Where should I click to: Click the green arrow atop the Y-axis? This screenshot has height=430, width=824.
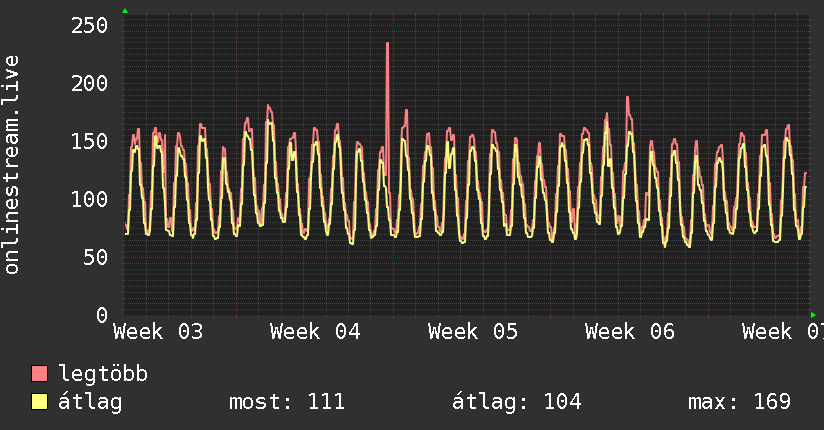pos(125,11)
